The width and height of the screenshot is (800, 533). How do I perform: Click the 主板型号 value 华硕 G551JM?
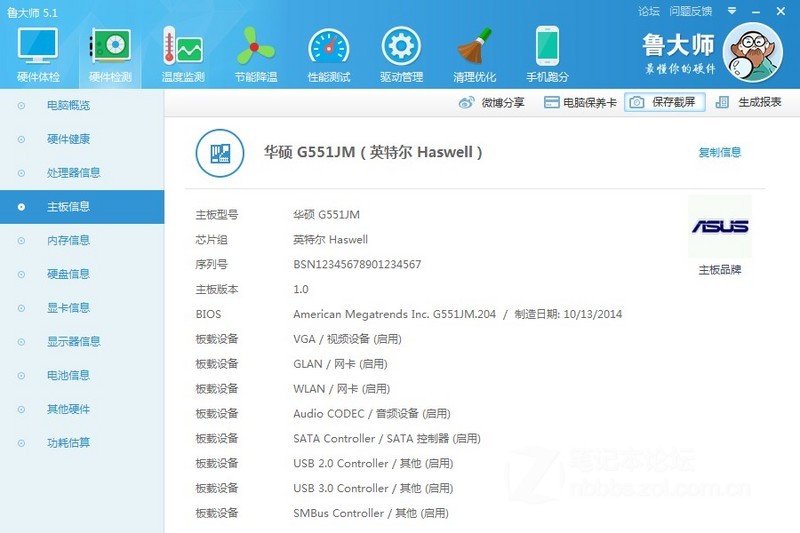327,215
